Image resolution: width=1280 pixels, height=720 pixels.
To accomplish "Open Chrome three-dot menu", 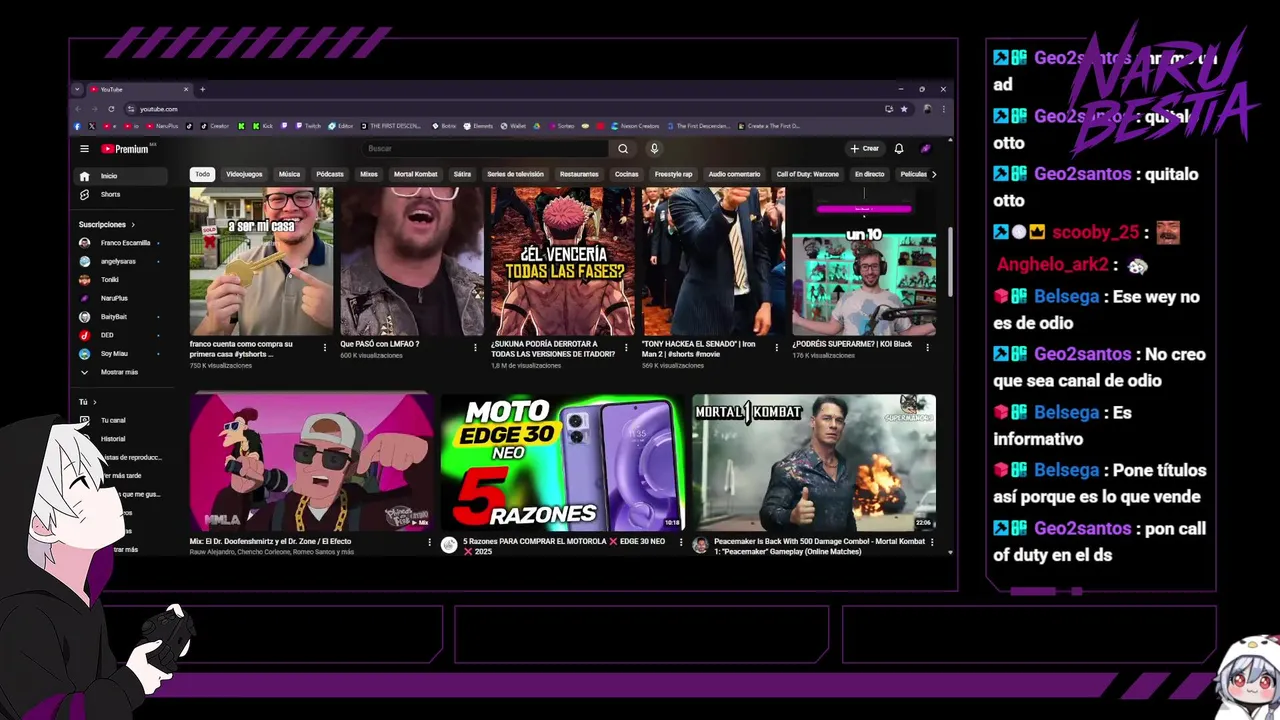I will click(942, 108).
